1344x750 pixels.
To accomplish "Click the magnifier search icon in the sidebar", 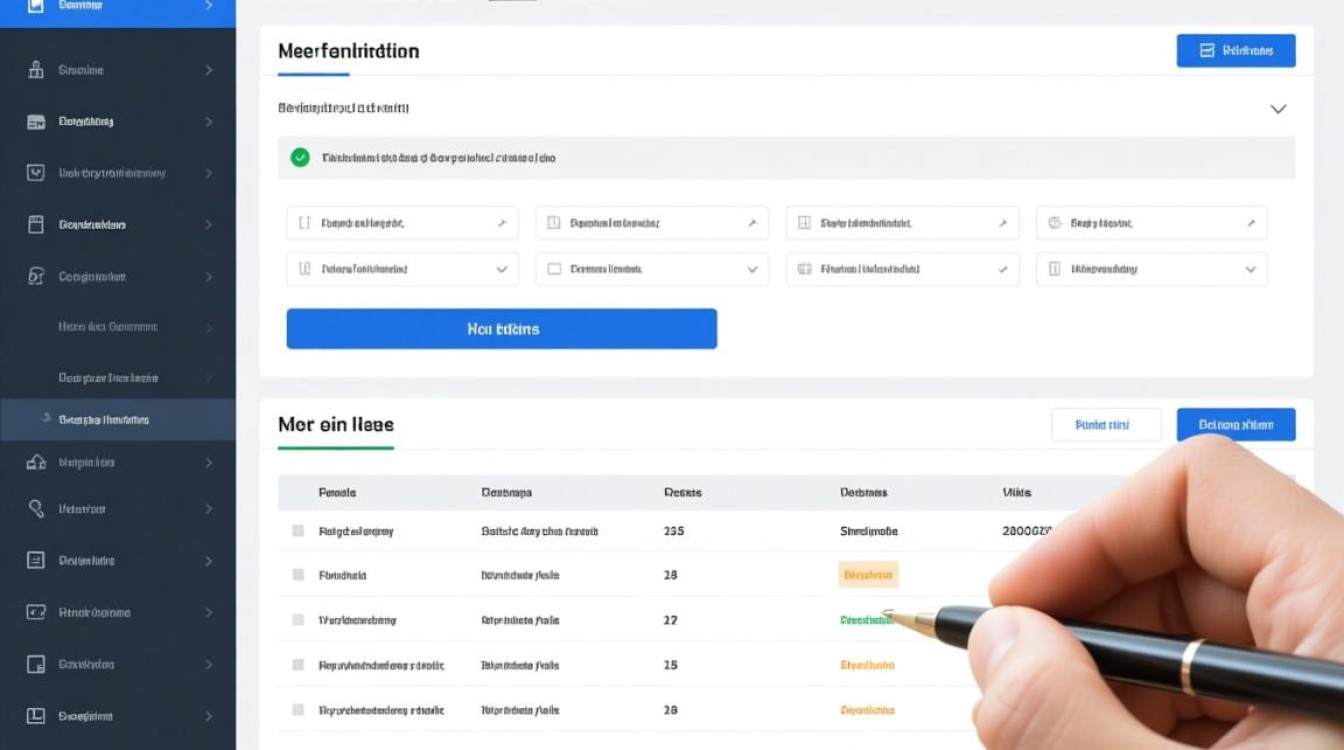I will 36,509.
